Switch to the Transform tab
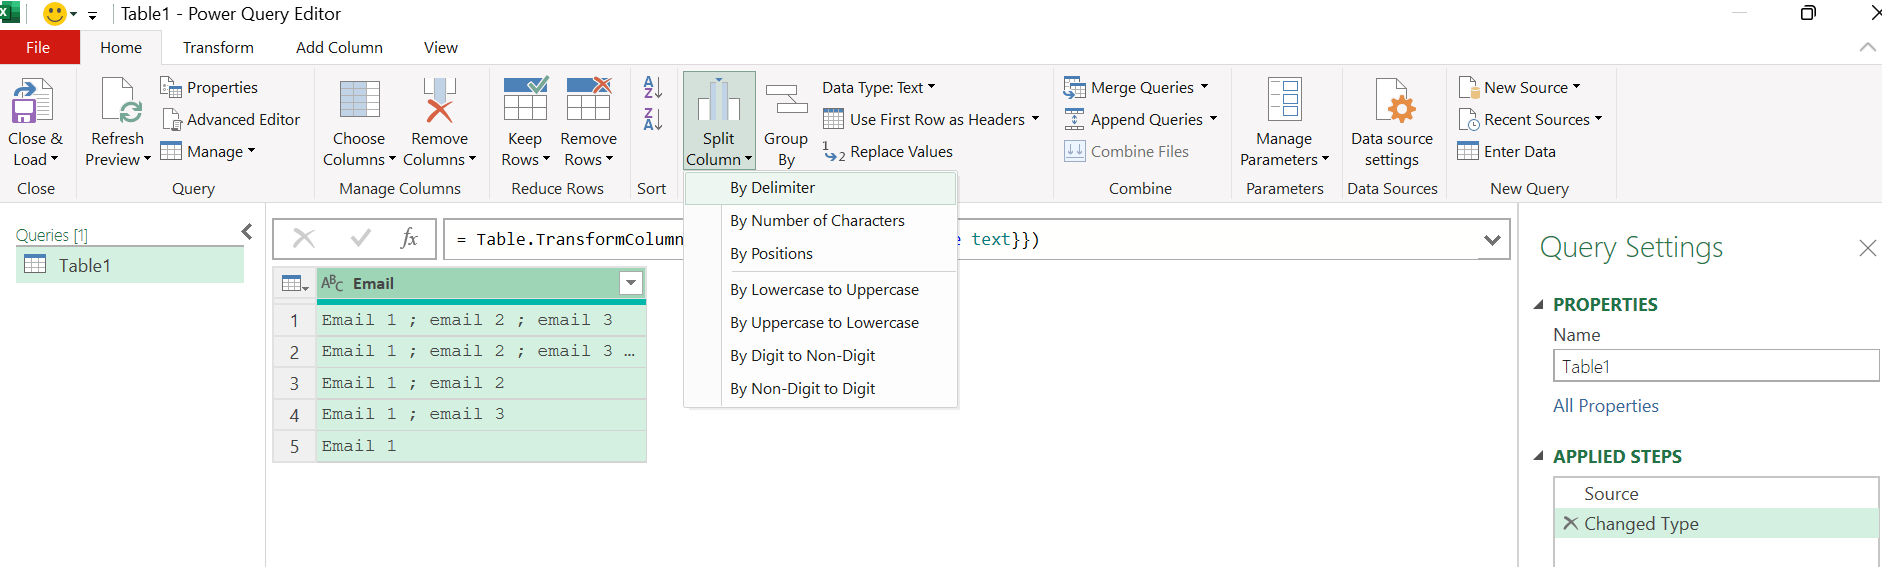This screenshot has width=1882, height=567. pyautogui.click(x=218, y=47)
